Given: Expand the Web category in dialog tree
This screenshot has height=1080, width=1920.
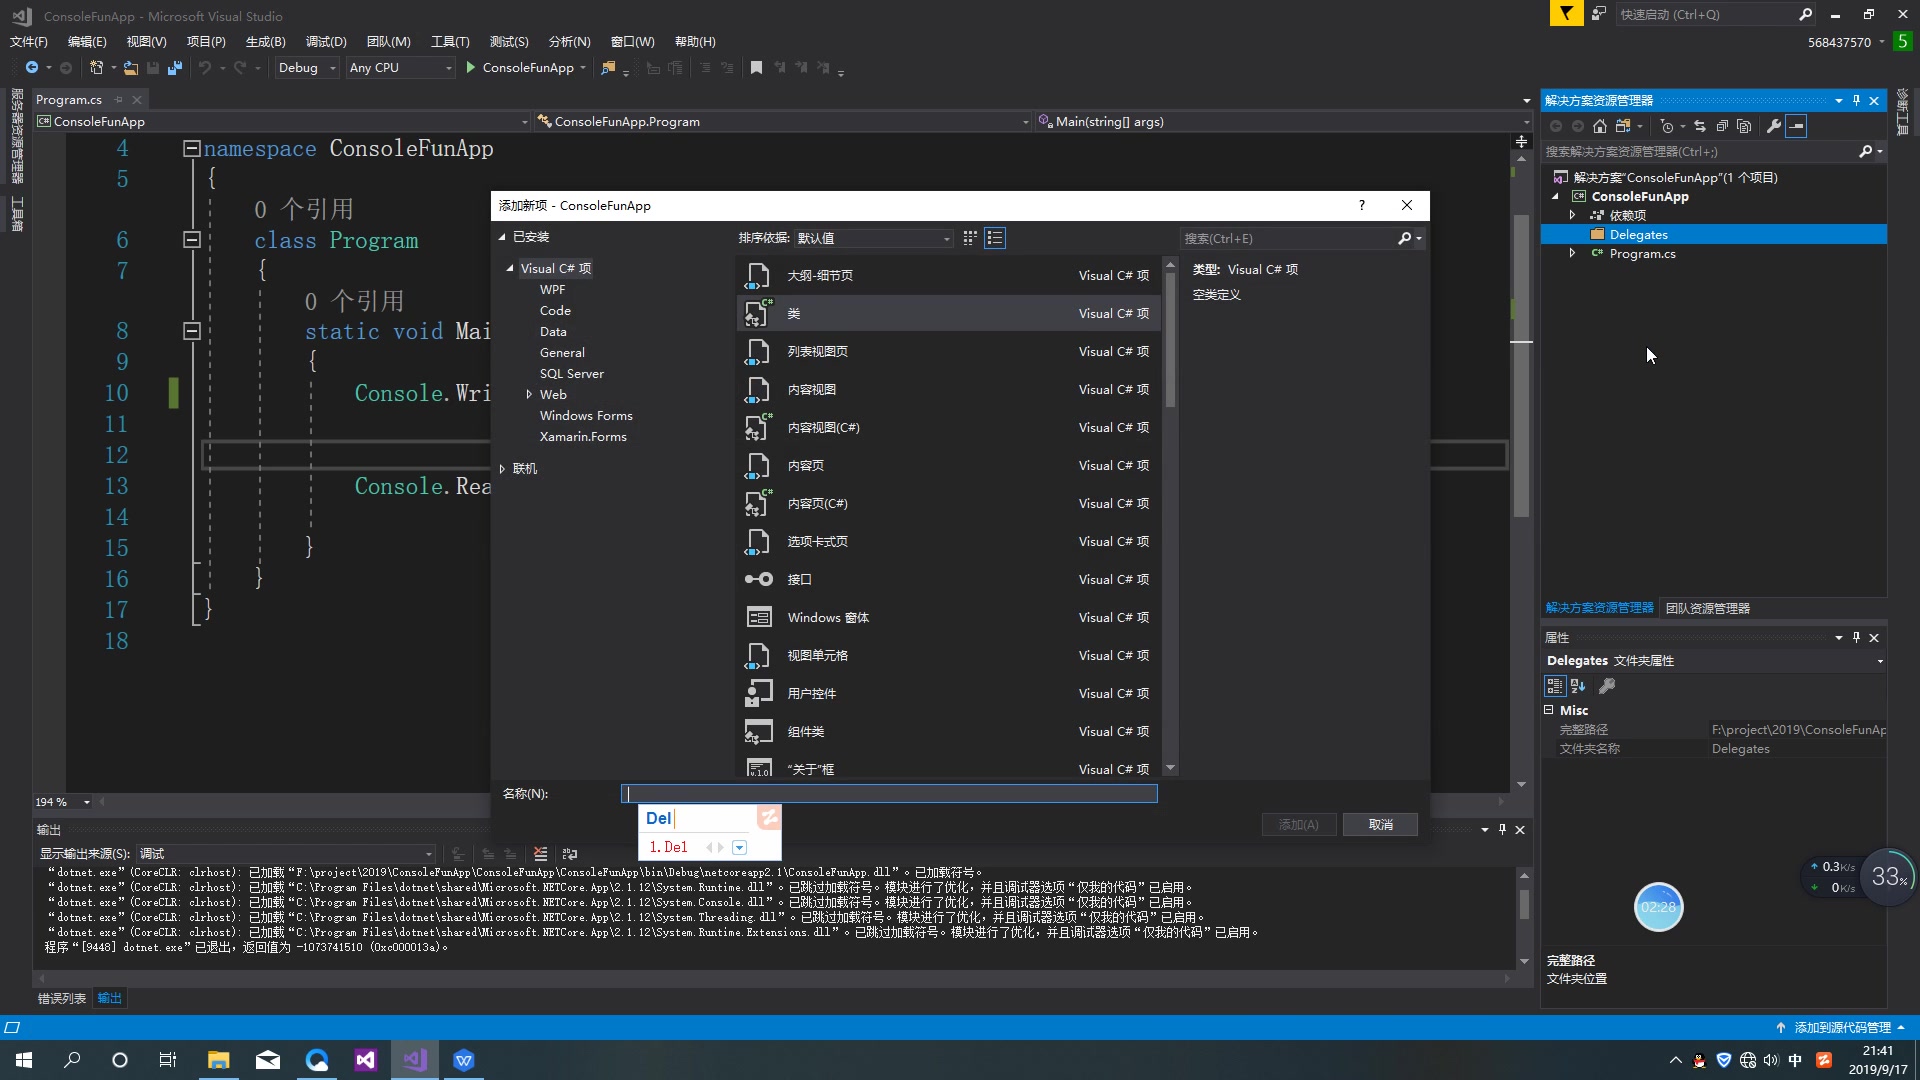Looking at the screenshot, I should (529, 394).
